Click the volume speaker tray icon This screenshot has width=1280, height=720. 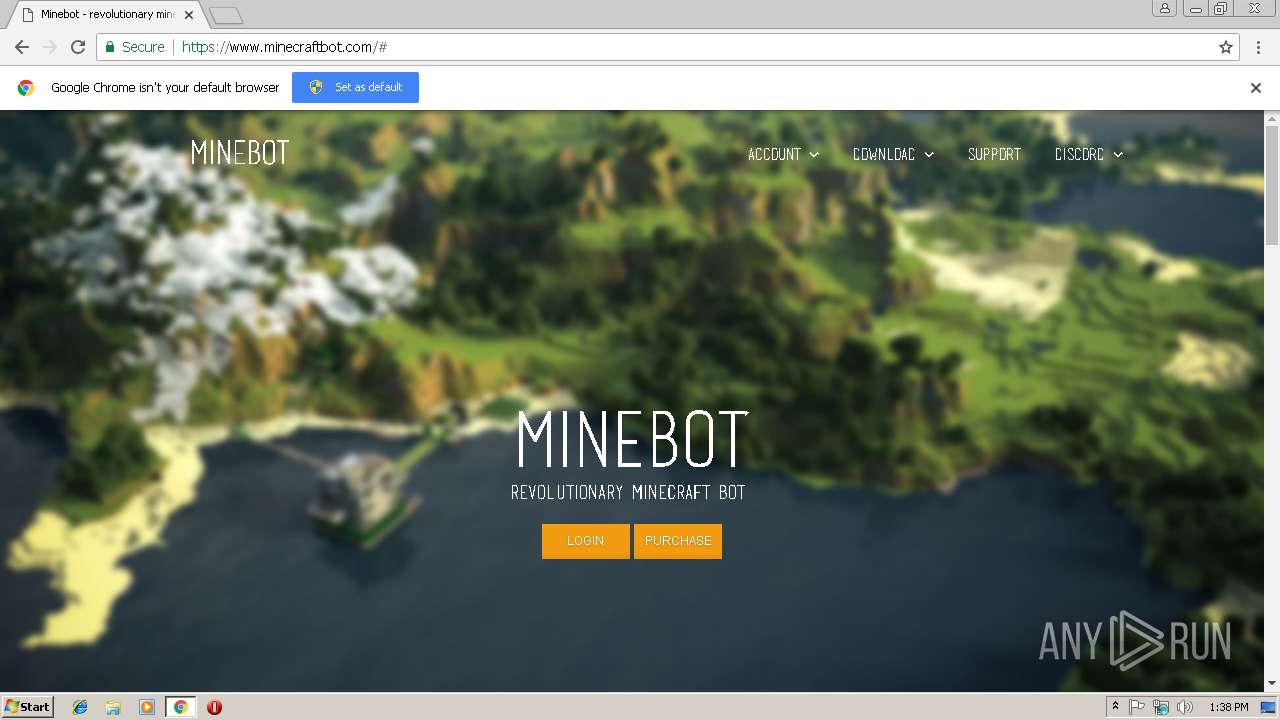point(1184,707)
